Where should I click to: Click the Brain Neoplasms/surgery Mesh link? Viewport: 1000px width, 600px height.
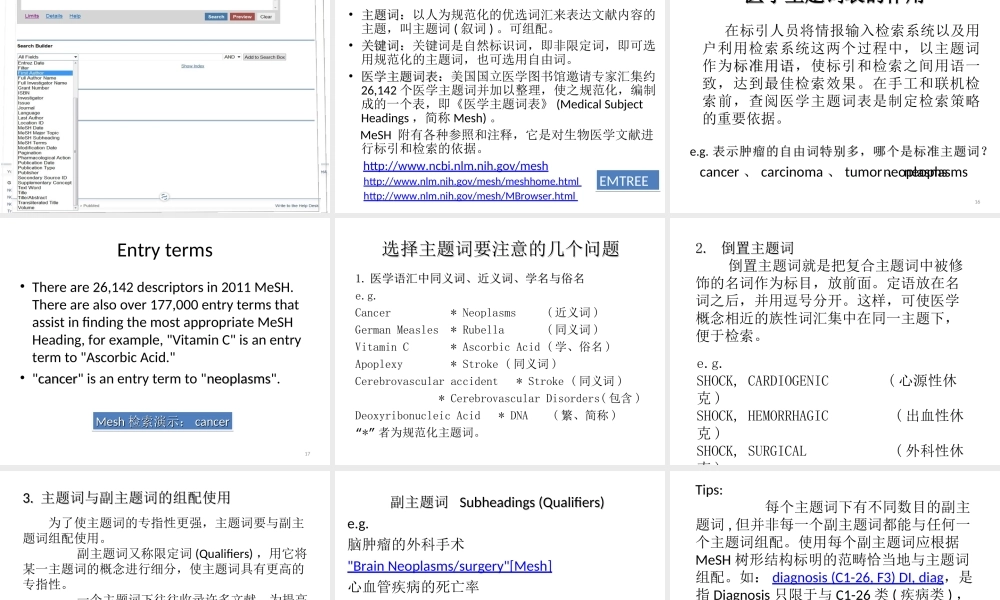click(x=449, y=565)
